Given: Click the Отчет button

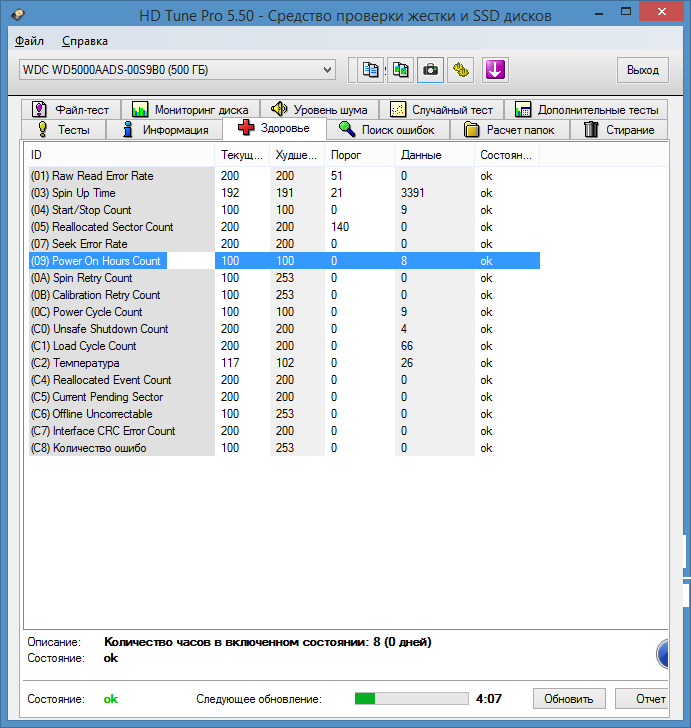Looking at the screenshot, I should (643, 699).
